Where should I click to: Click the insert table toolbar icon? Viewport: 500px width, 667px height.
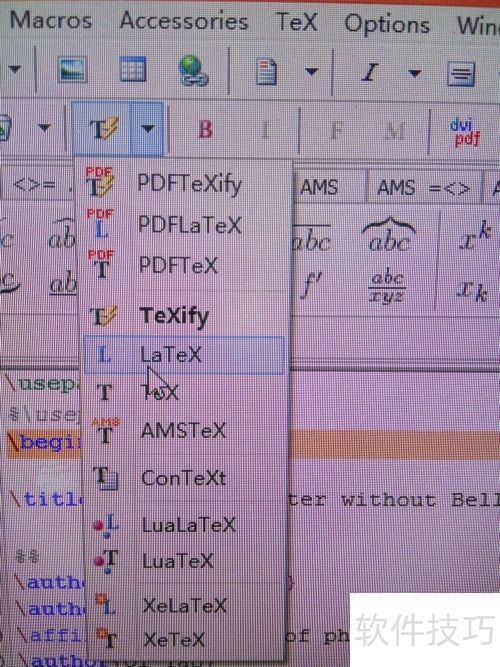(x=133, y=69)
